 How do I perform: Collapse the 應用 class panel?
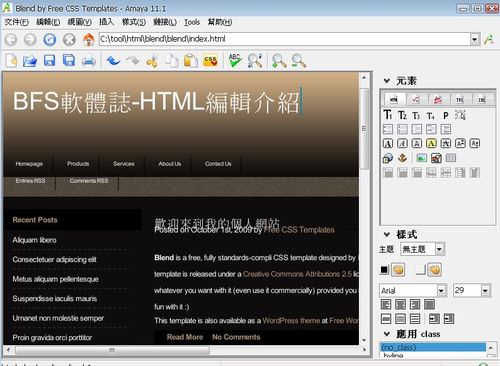coord(387,334)
